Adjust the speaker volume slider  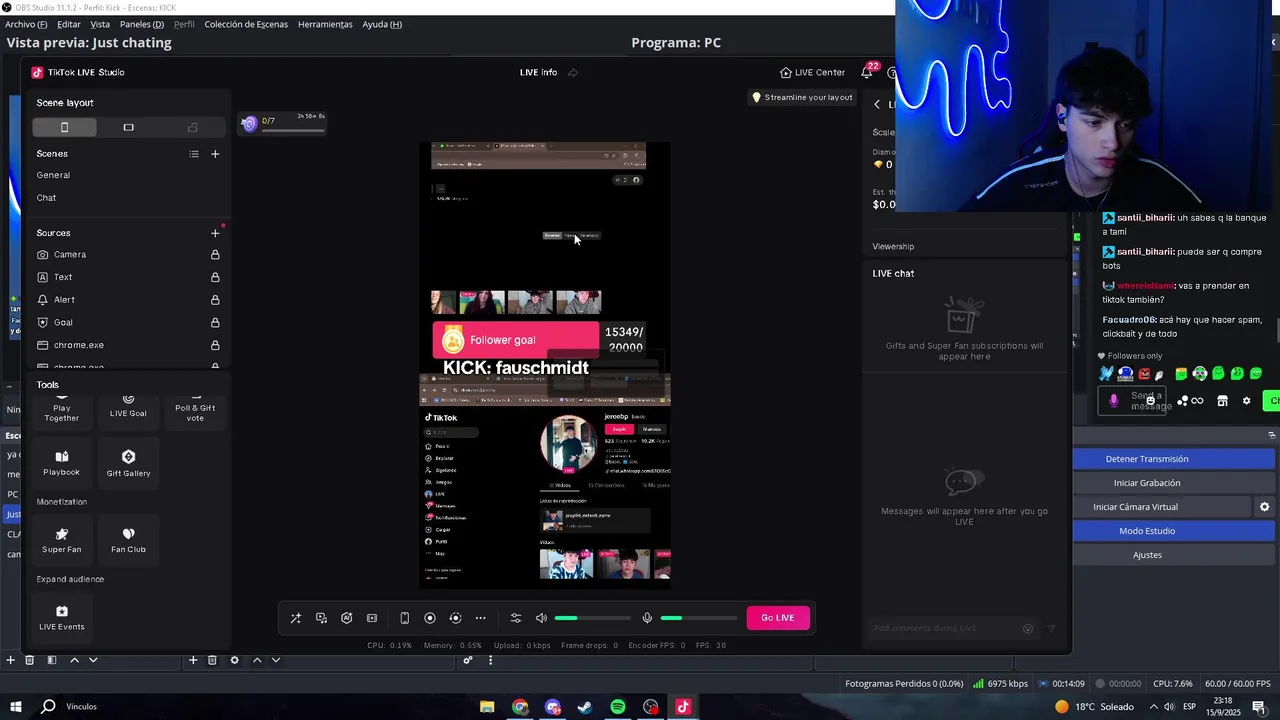[592, 618]
